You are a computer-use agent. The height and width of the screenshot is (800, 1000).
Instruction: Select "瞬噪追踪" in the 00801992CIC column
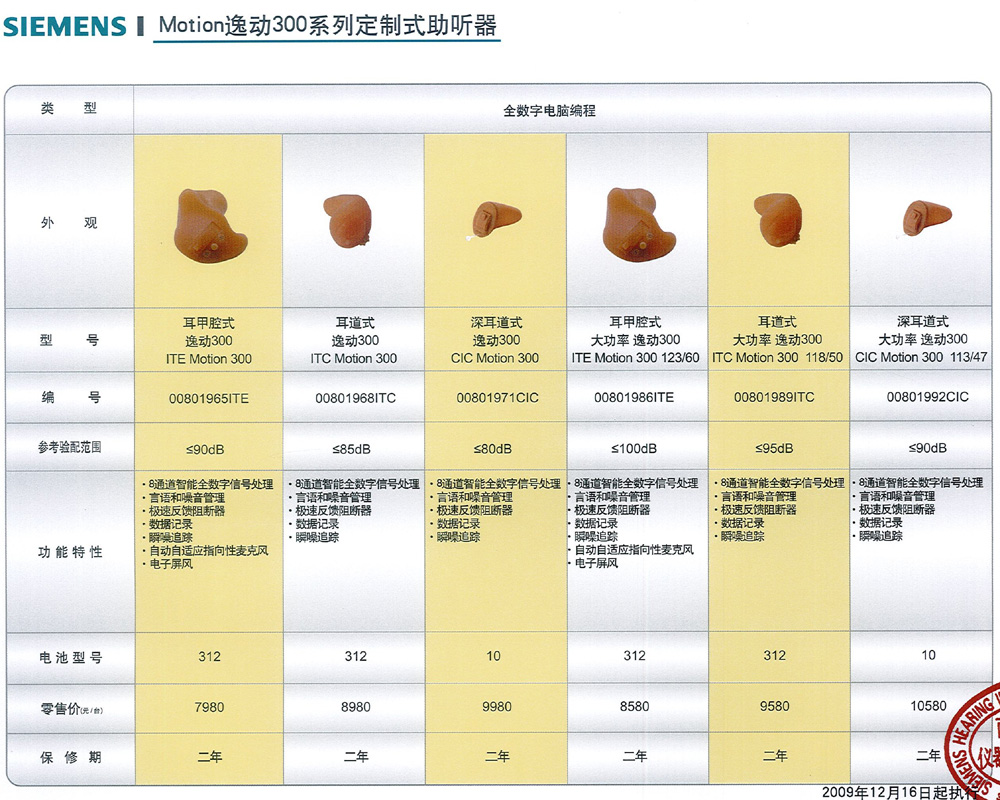pos(881,536)
